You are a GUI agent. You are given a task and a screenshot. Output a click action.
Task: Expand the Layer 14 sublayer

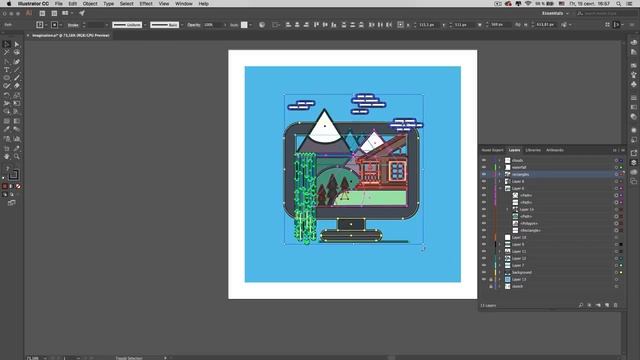507,209
